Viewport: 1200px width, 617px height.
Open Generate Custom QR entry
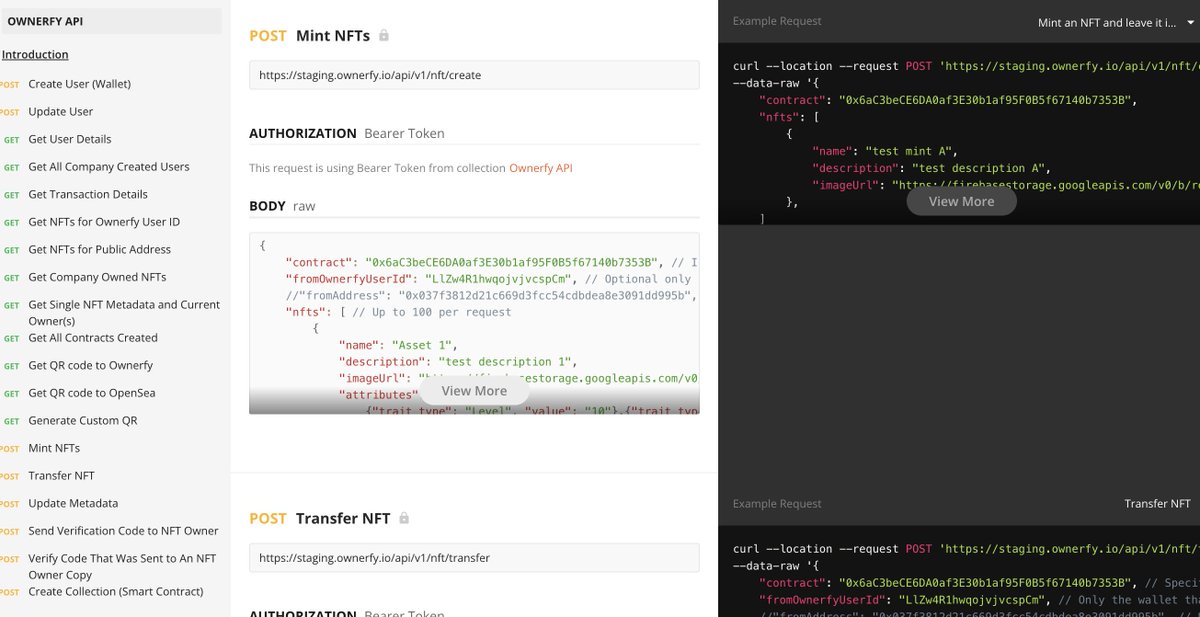point(83,421)
